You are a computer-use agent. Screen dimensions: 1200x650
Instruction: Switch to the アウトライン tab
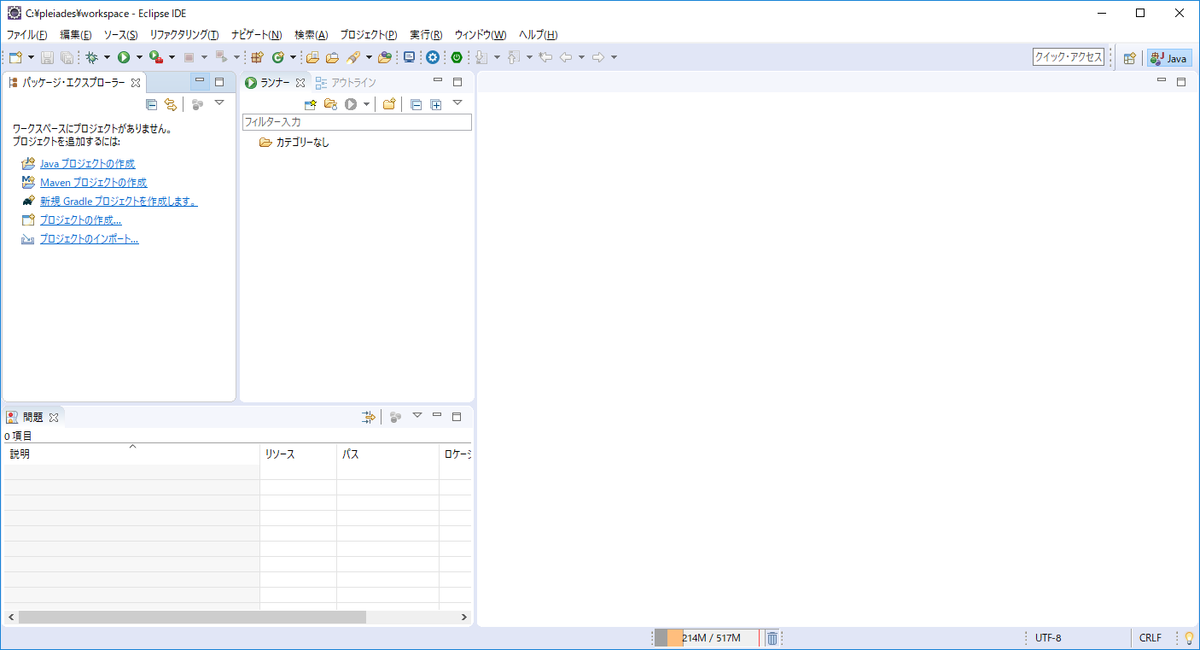(346, 82)
